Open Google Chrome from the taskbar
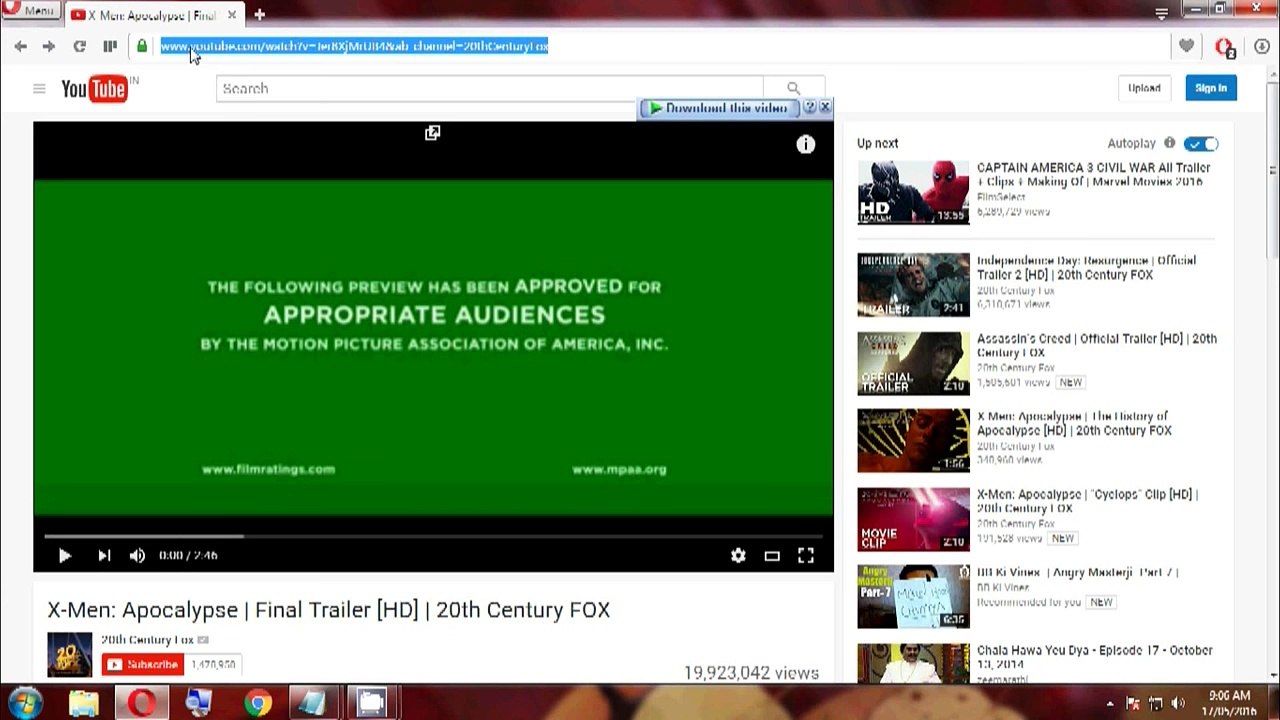 [x=257, y=704]
